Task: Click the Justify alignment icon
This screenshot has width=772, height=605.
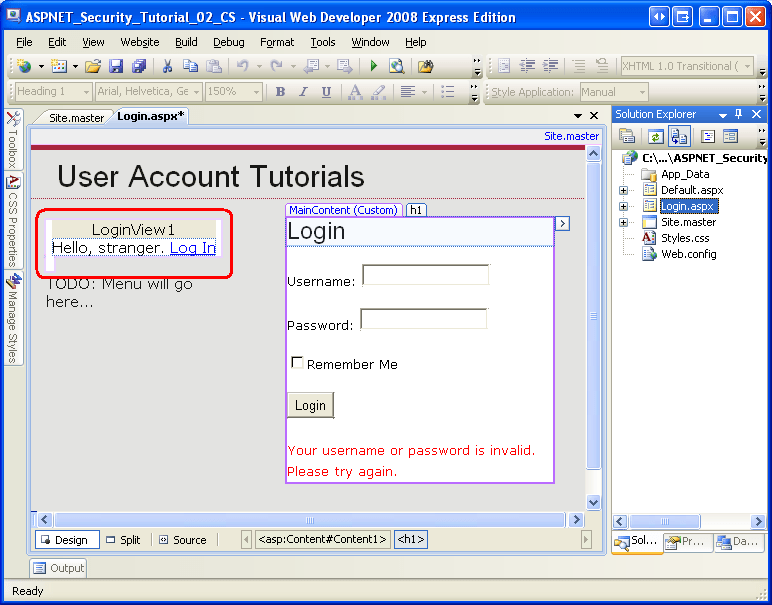Action: [407, 92]
